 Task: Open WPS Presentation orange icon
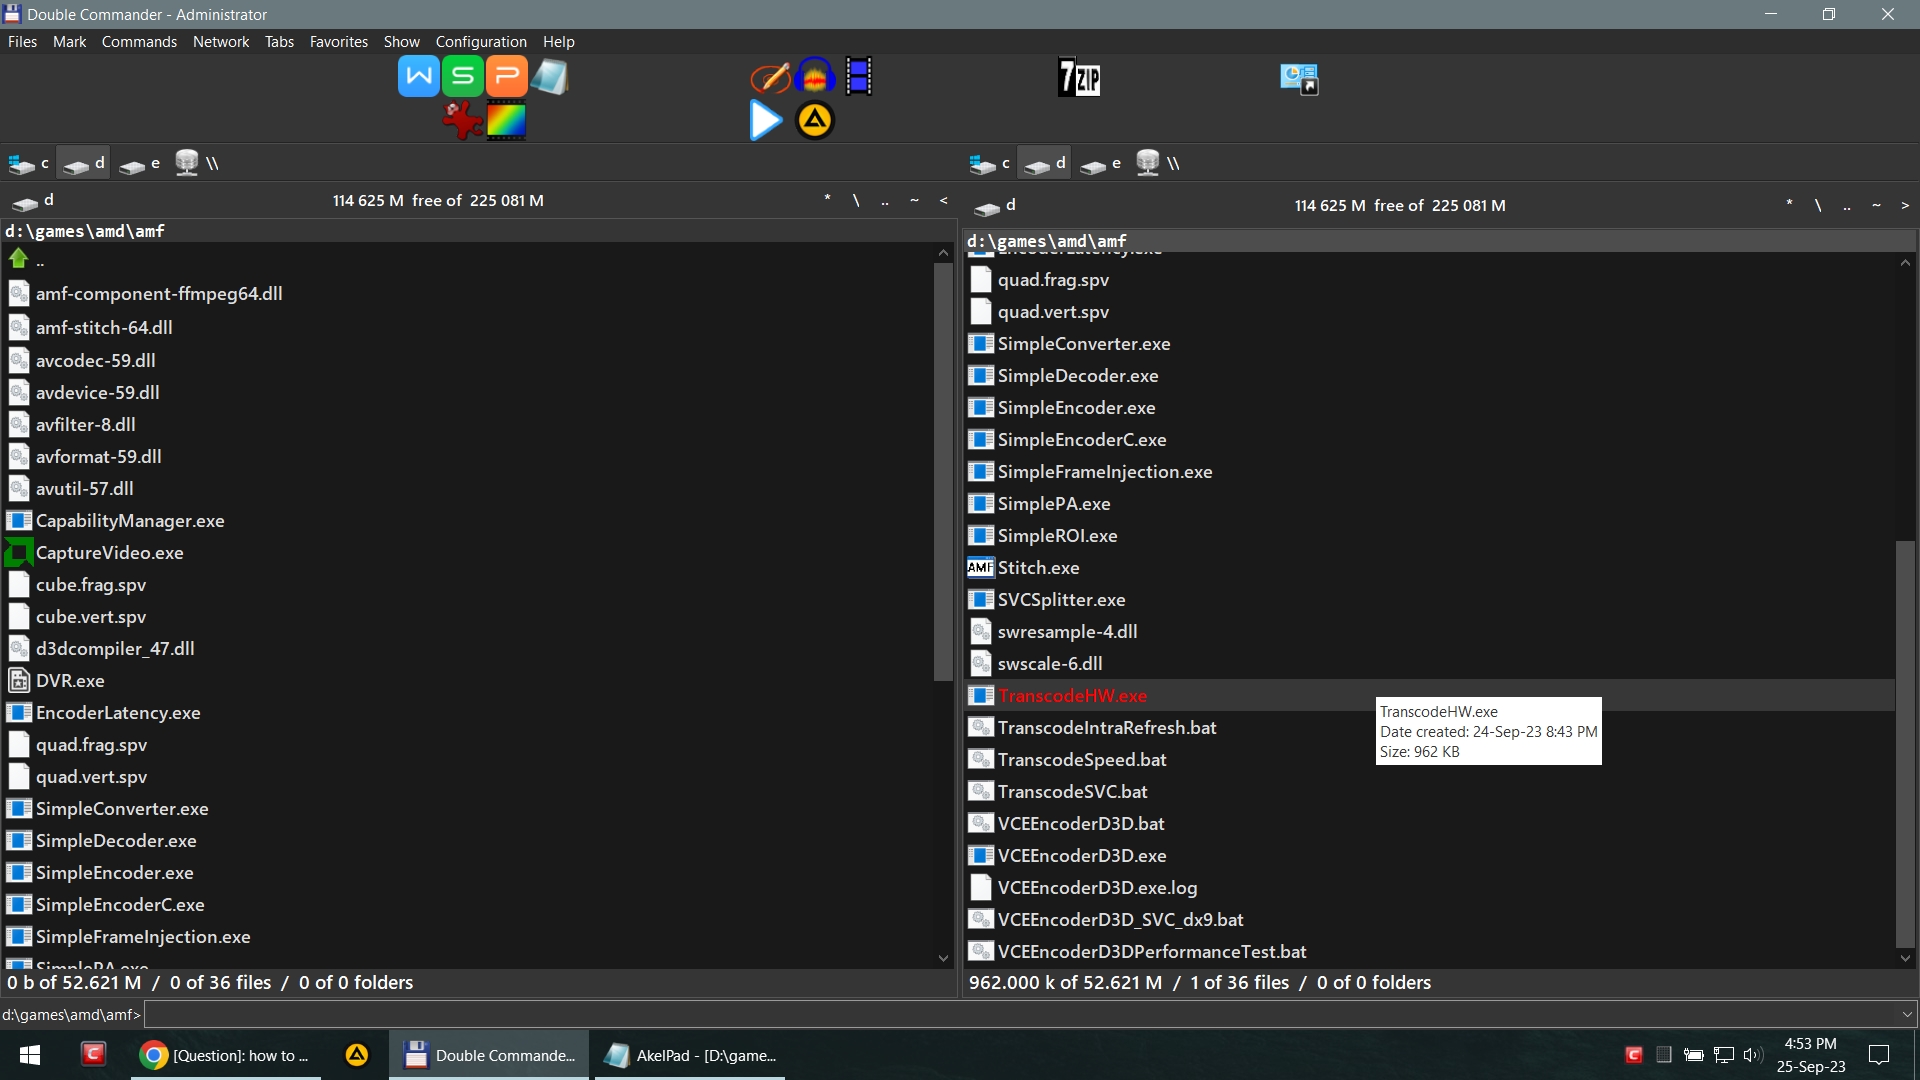(x=506, y=77)
